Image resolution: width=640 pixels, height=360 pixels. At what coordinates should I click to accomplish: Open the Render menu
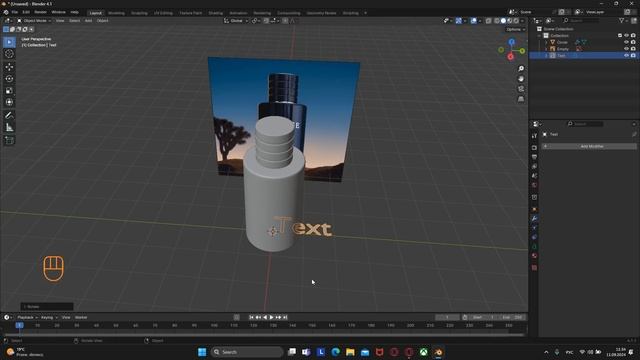pos(40,12)
